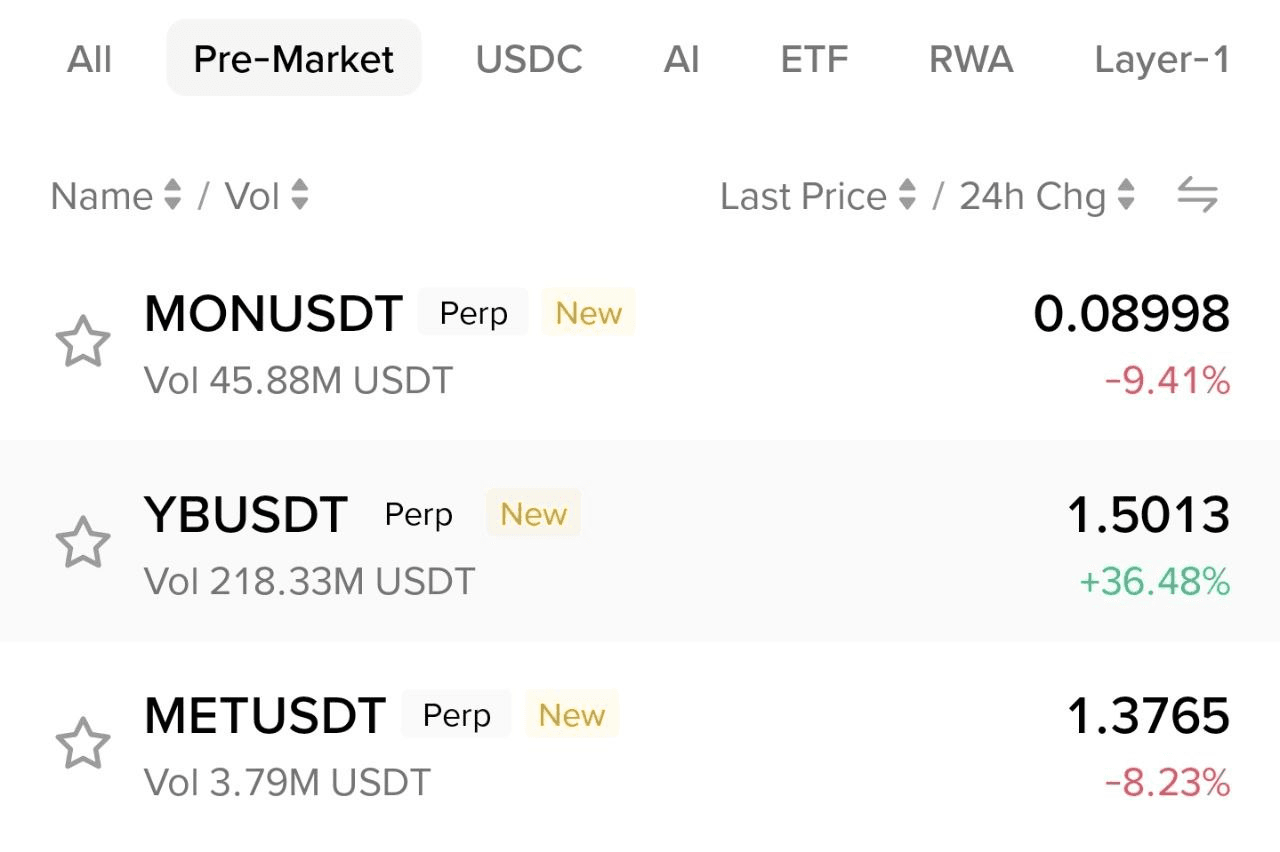1280x852 pixels.
Task: Open the ETF tab
Action: point(814,59)
